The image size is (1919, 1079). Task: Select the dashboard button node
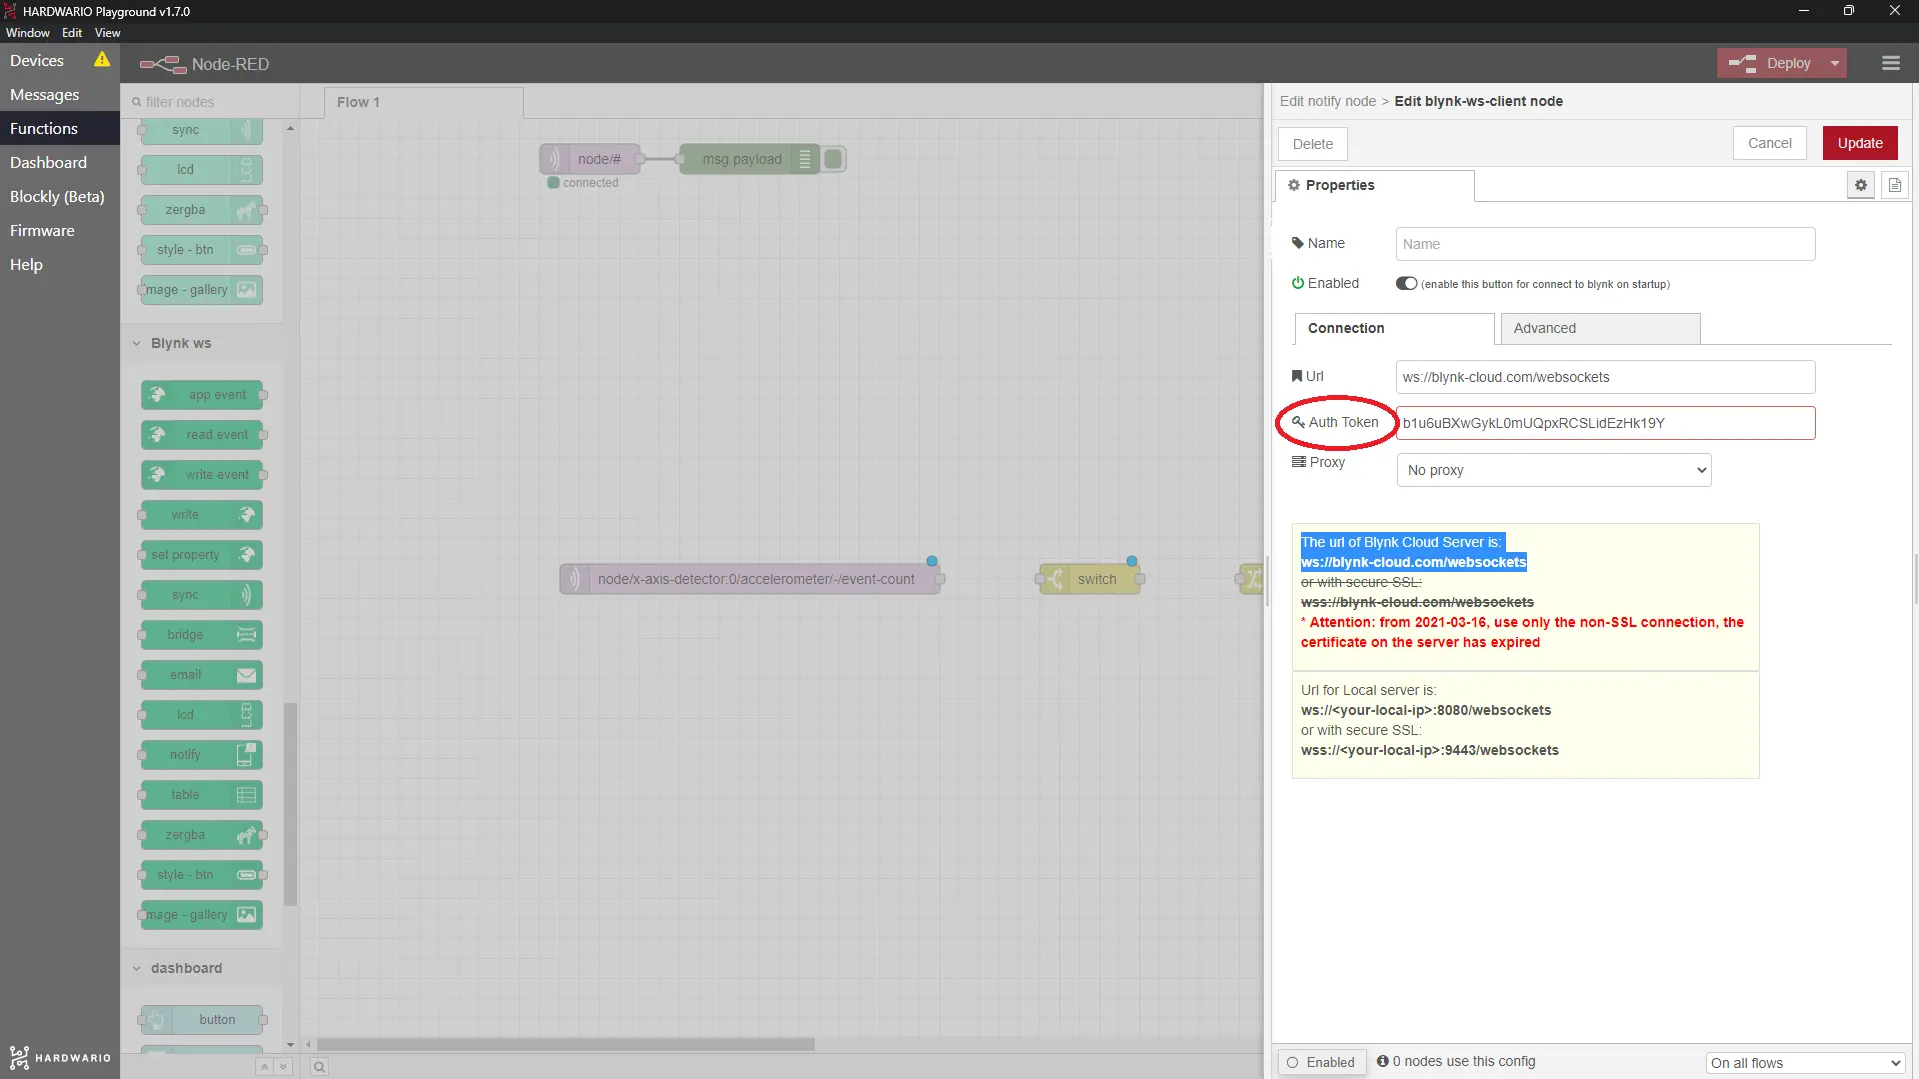tap(202, 1020)
